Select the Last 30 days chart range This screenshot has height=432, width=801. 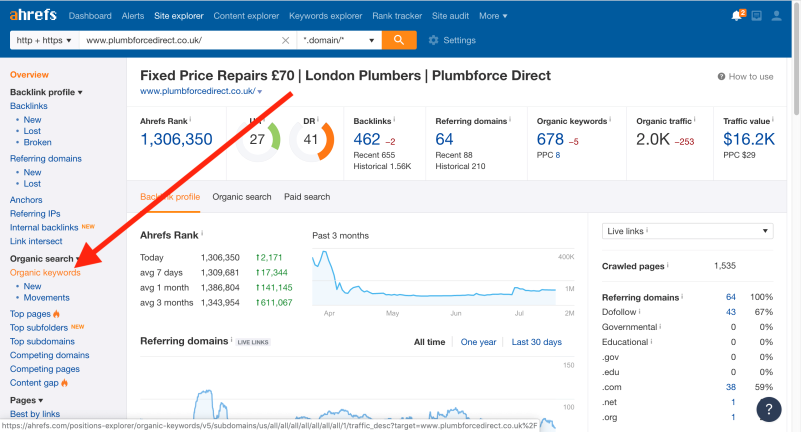pos(536,342)
